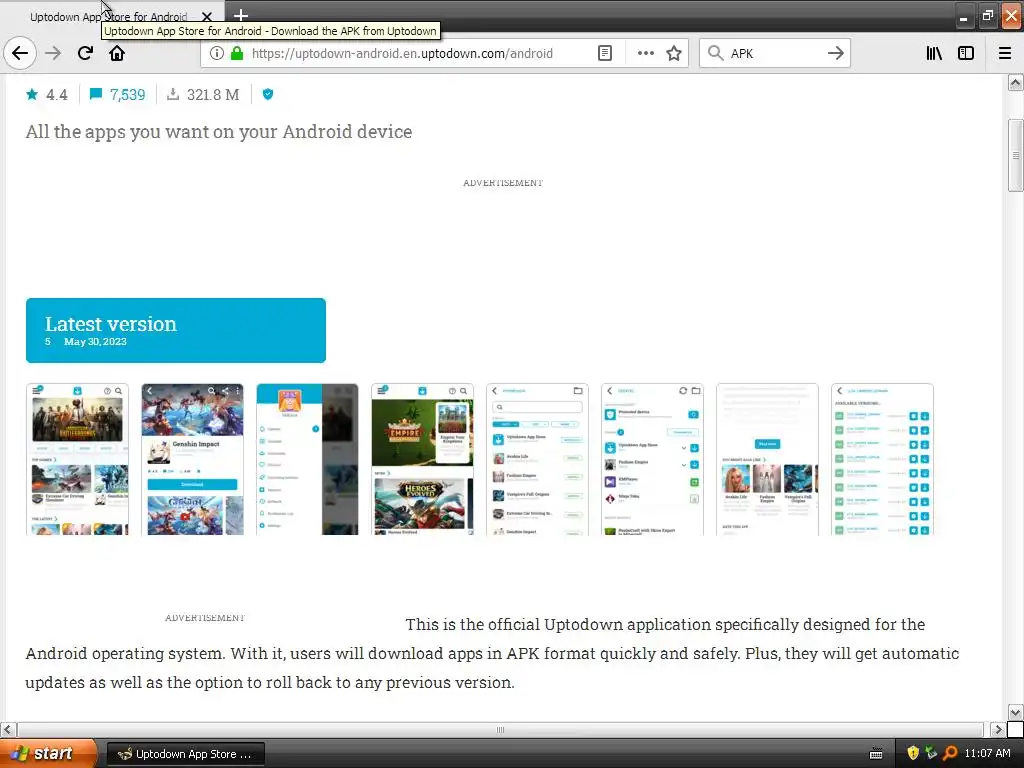Open the downloads search list screenshot

coord(537,460)
